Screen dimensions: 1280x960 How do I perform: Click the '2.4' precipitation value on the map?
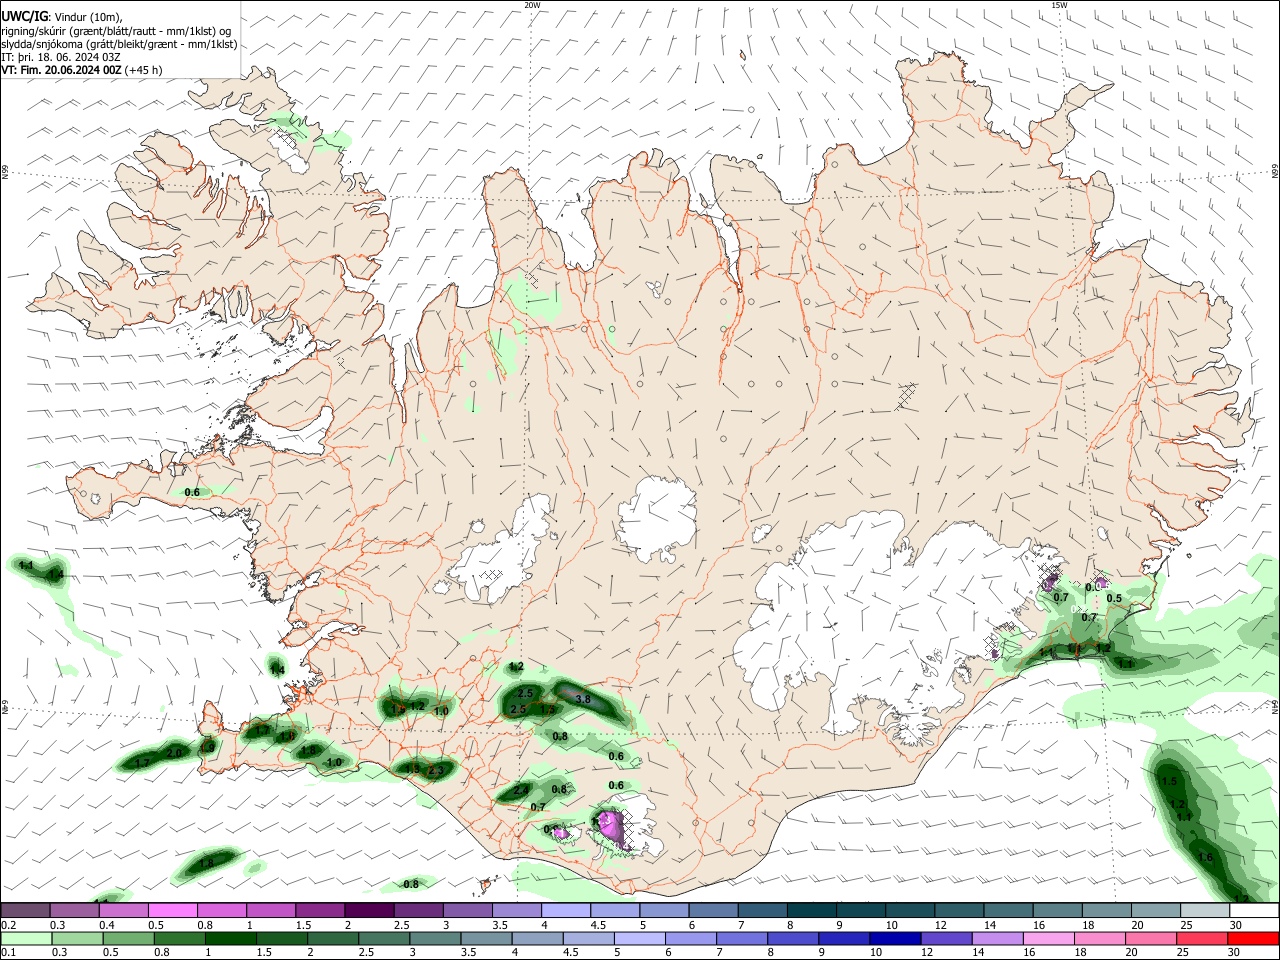pos(520,790)
